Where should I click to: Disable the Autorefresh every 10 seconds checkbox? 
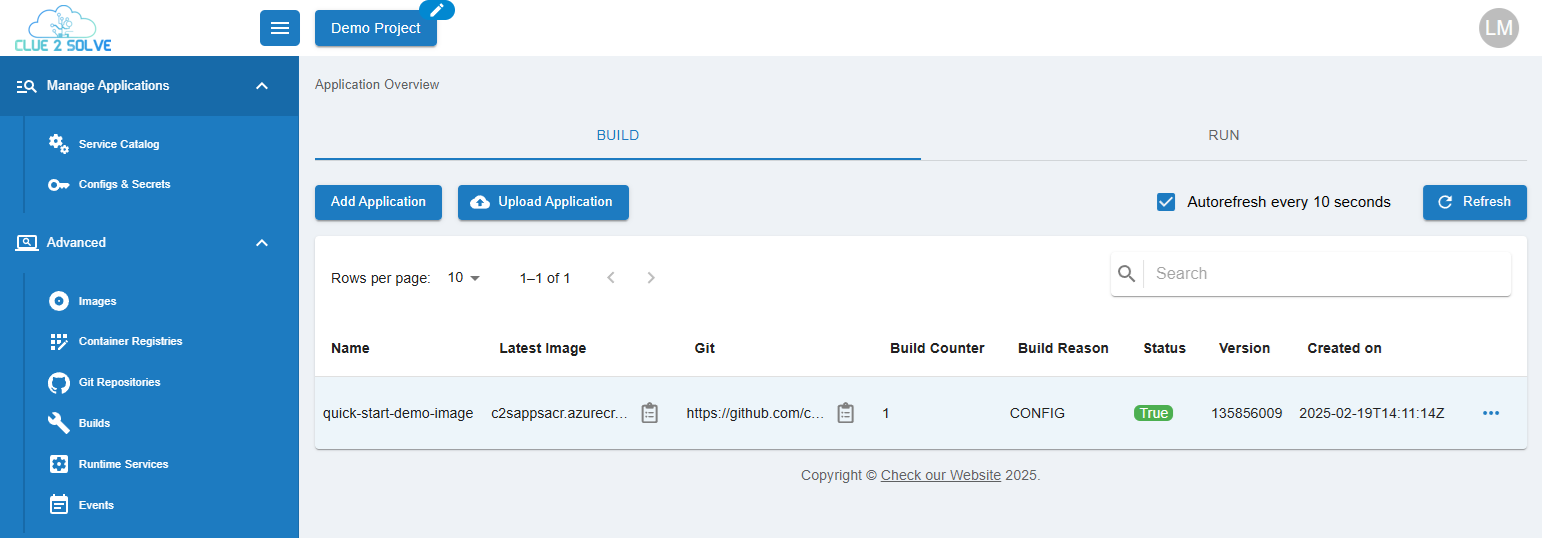(x=1166, y=202)
